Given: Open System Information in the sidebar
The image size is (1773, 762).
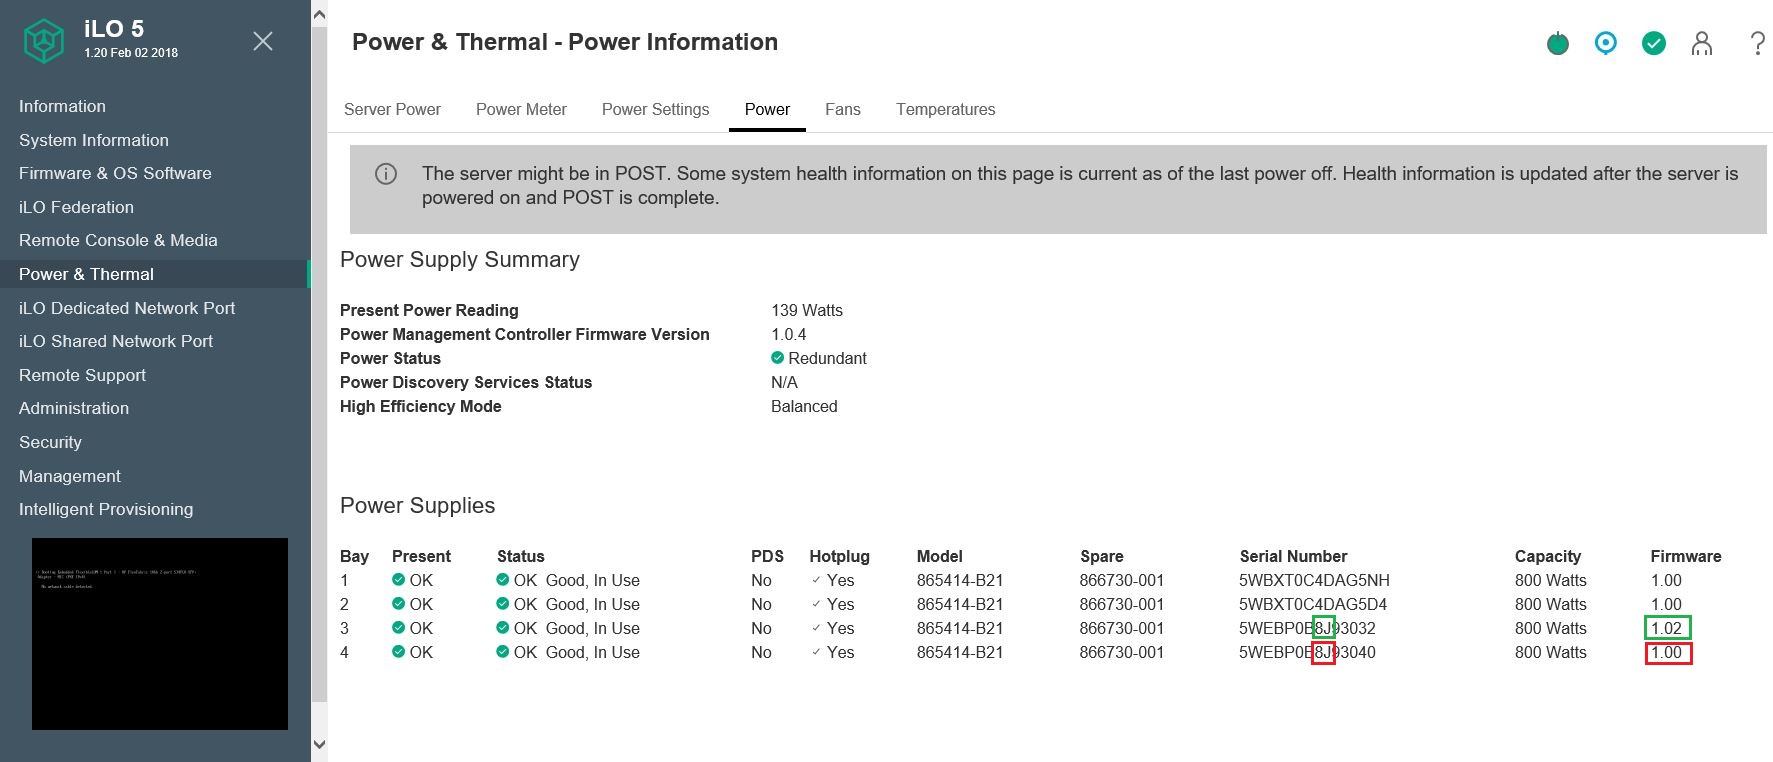Looking at the screenshot, I should click(94, 140).
